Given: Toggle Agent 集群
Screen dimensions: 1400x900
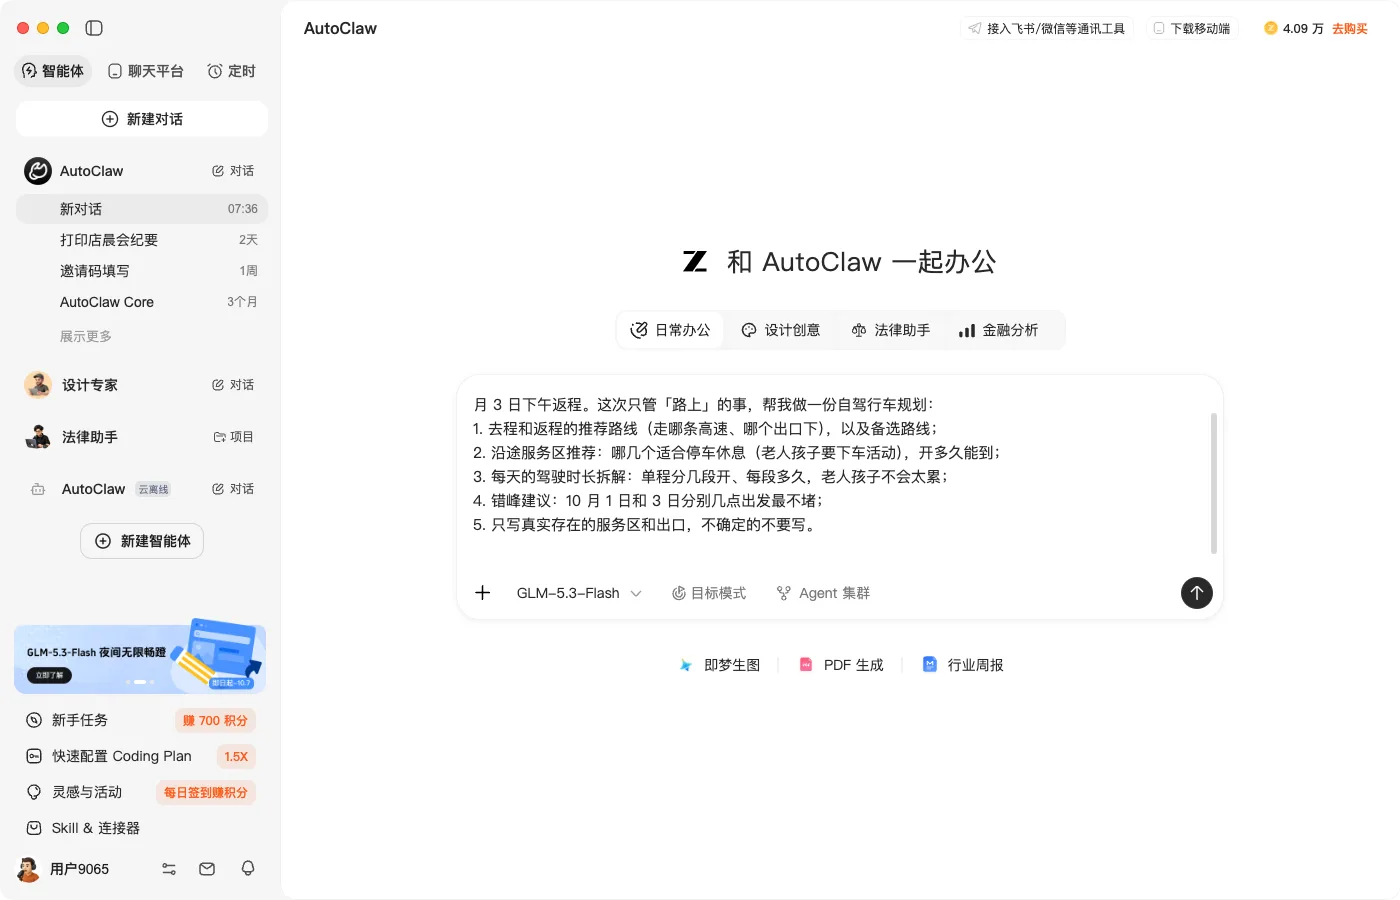Looking at the screenshot, I should 823,593.
